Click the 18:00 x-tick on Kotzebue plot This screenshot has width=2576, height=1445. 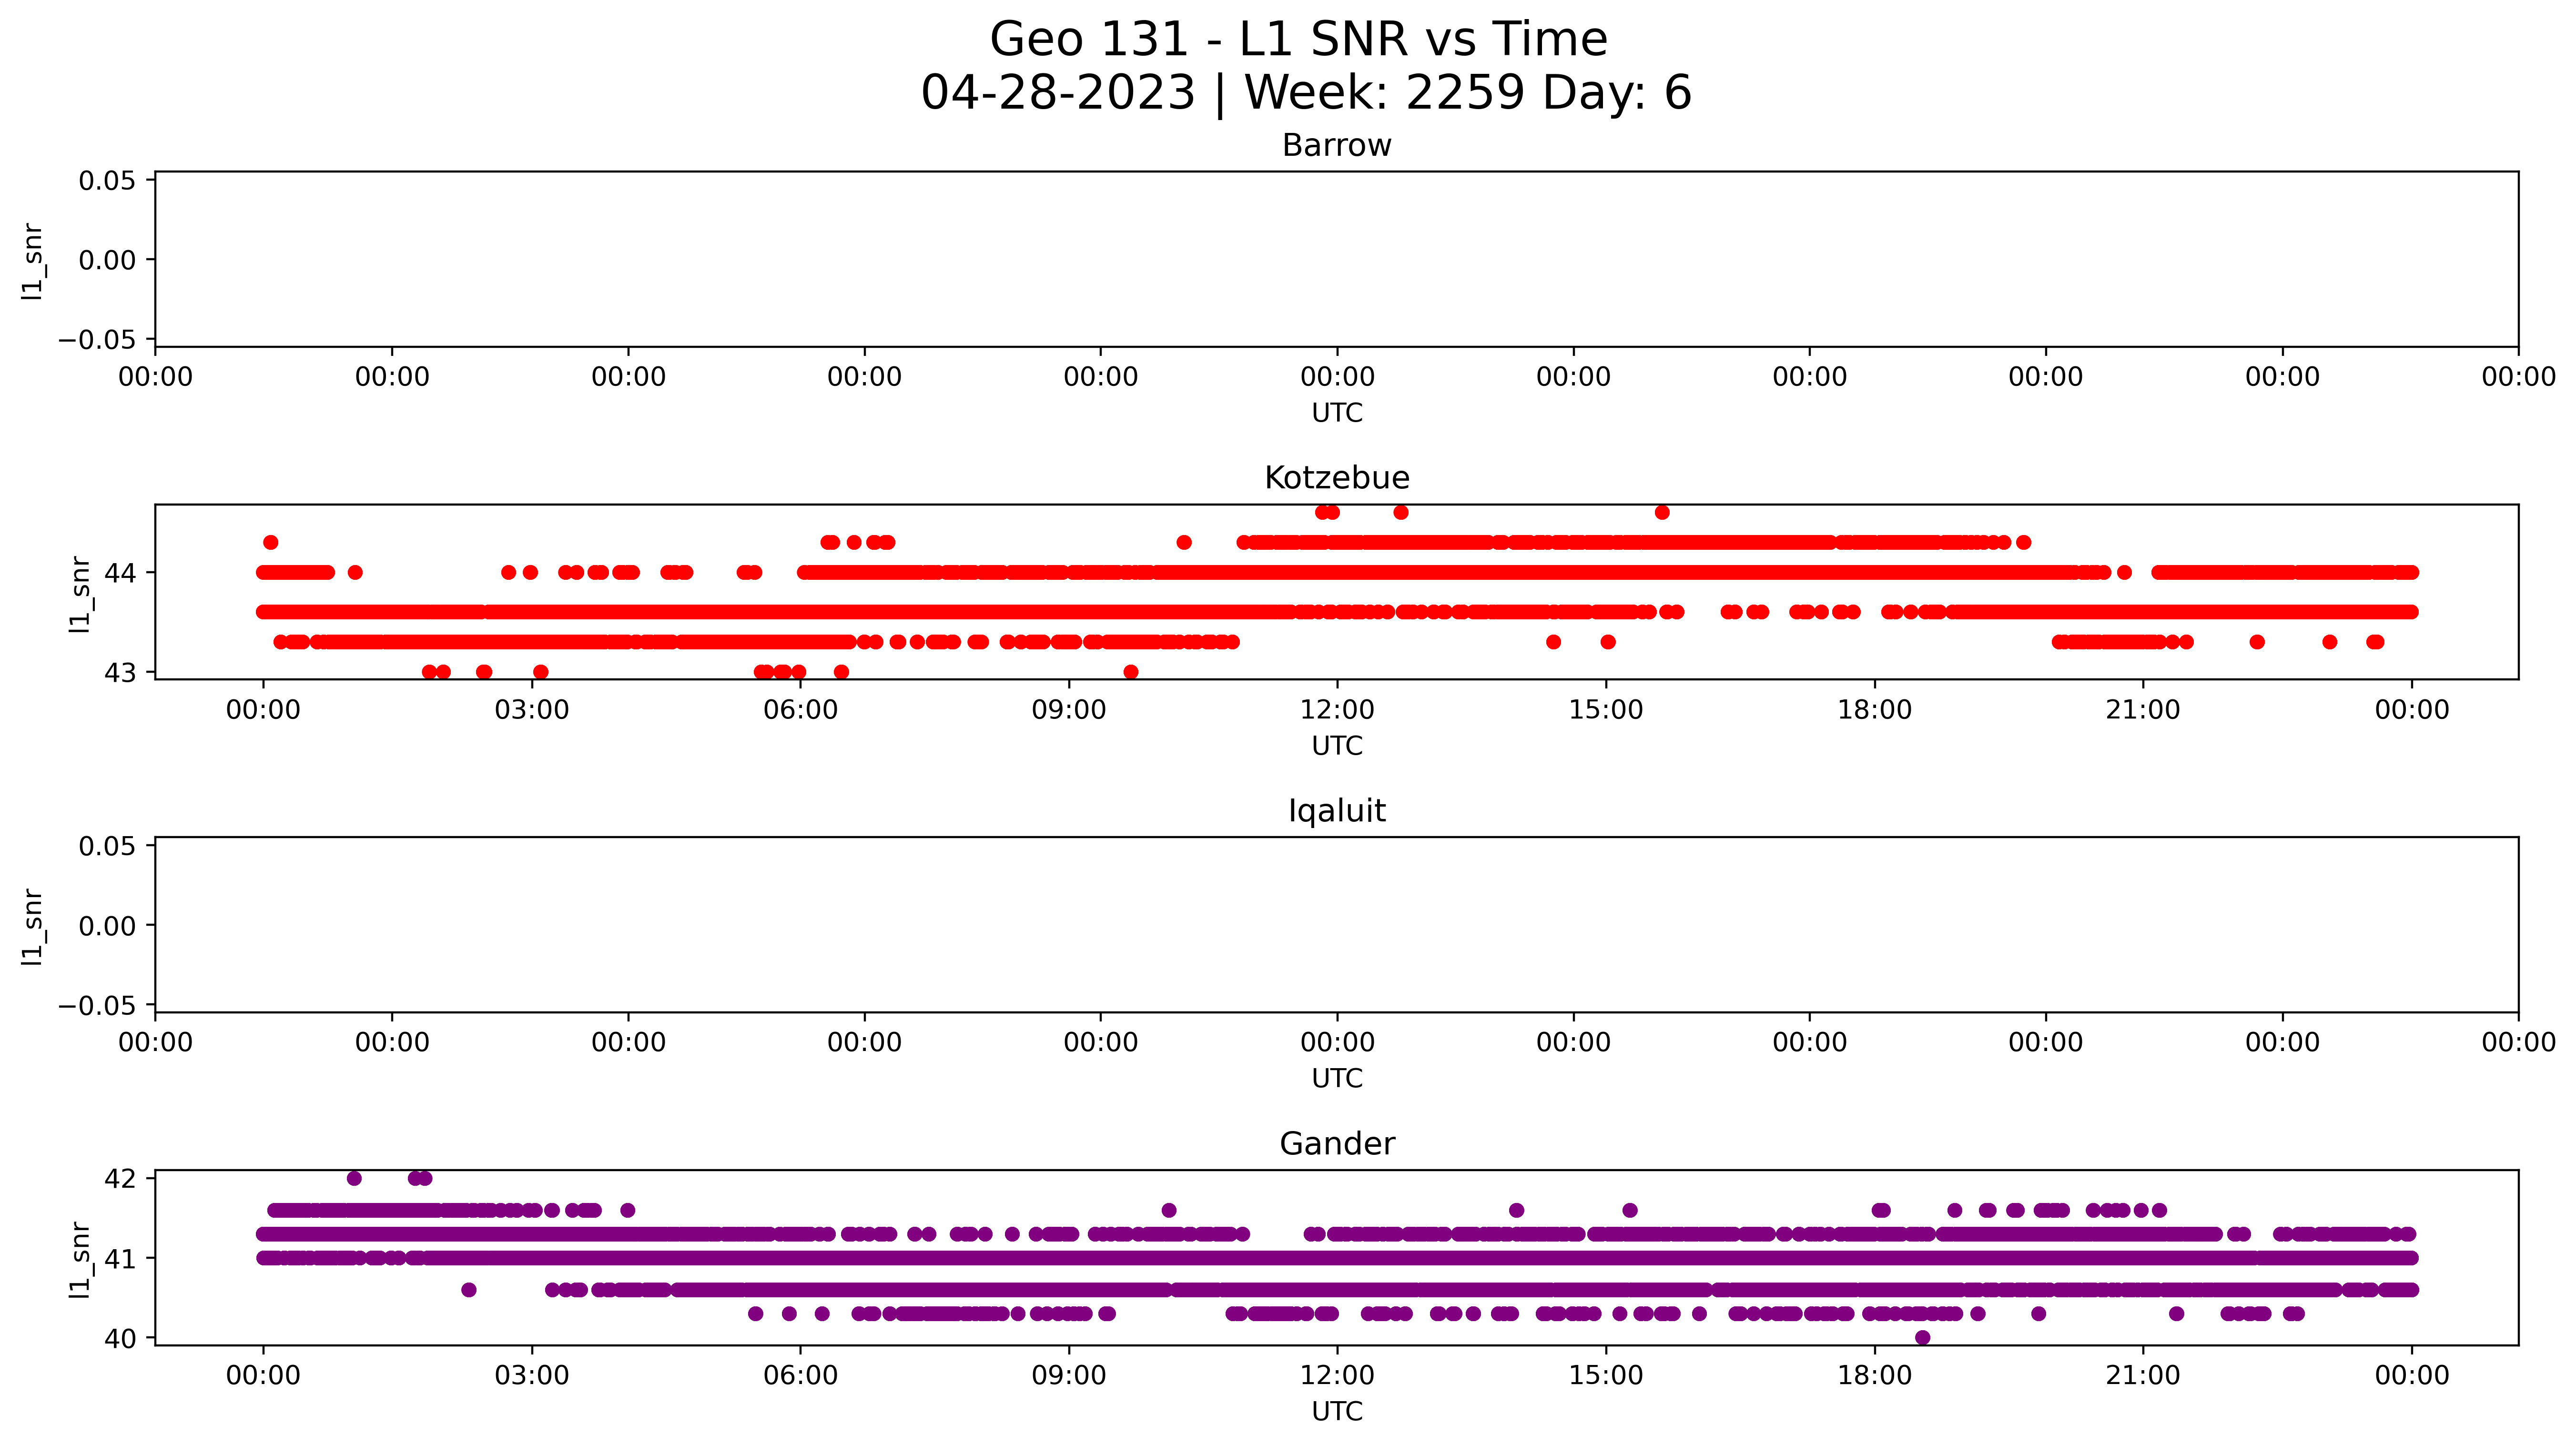(x=1874, y=710)
